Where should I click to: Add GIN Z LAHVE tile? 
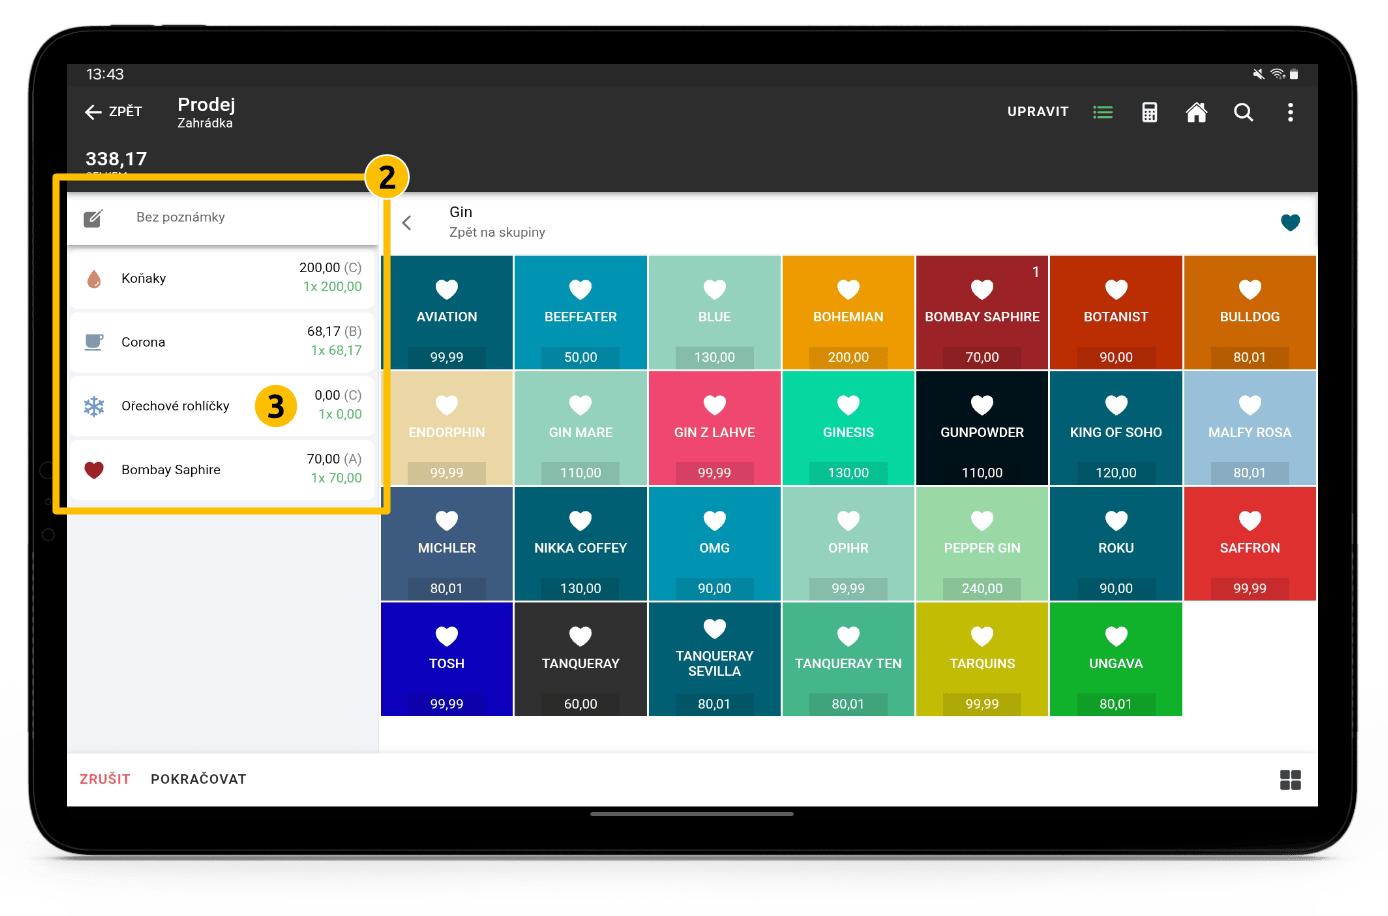(x=715, y=428)
